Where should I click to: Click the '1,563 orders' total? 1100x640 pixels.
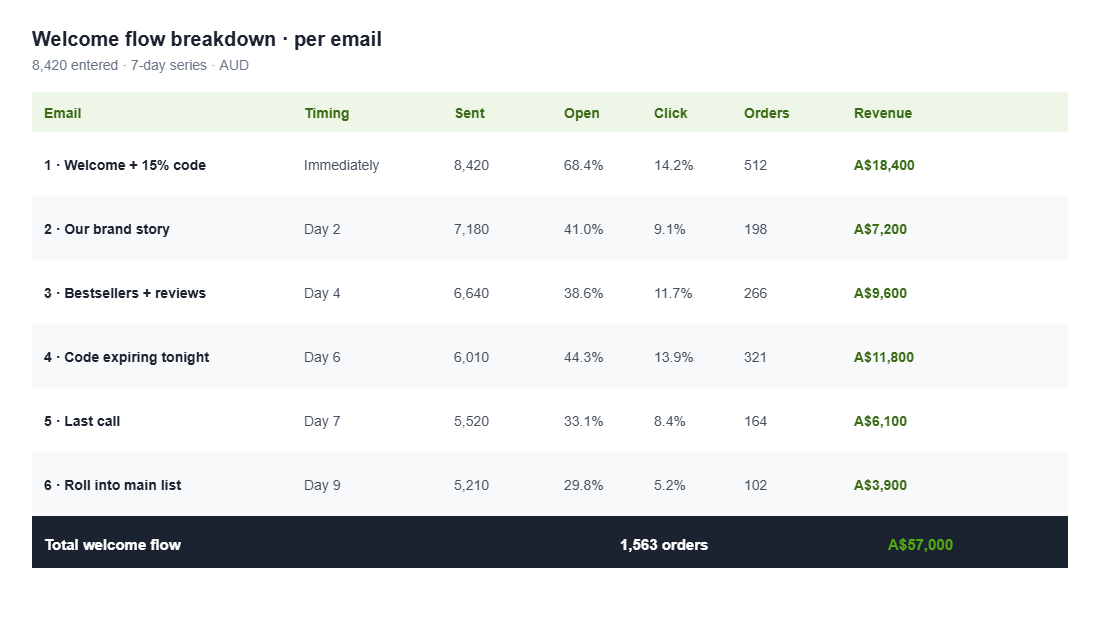664,545
